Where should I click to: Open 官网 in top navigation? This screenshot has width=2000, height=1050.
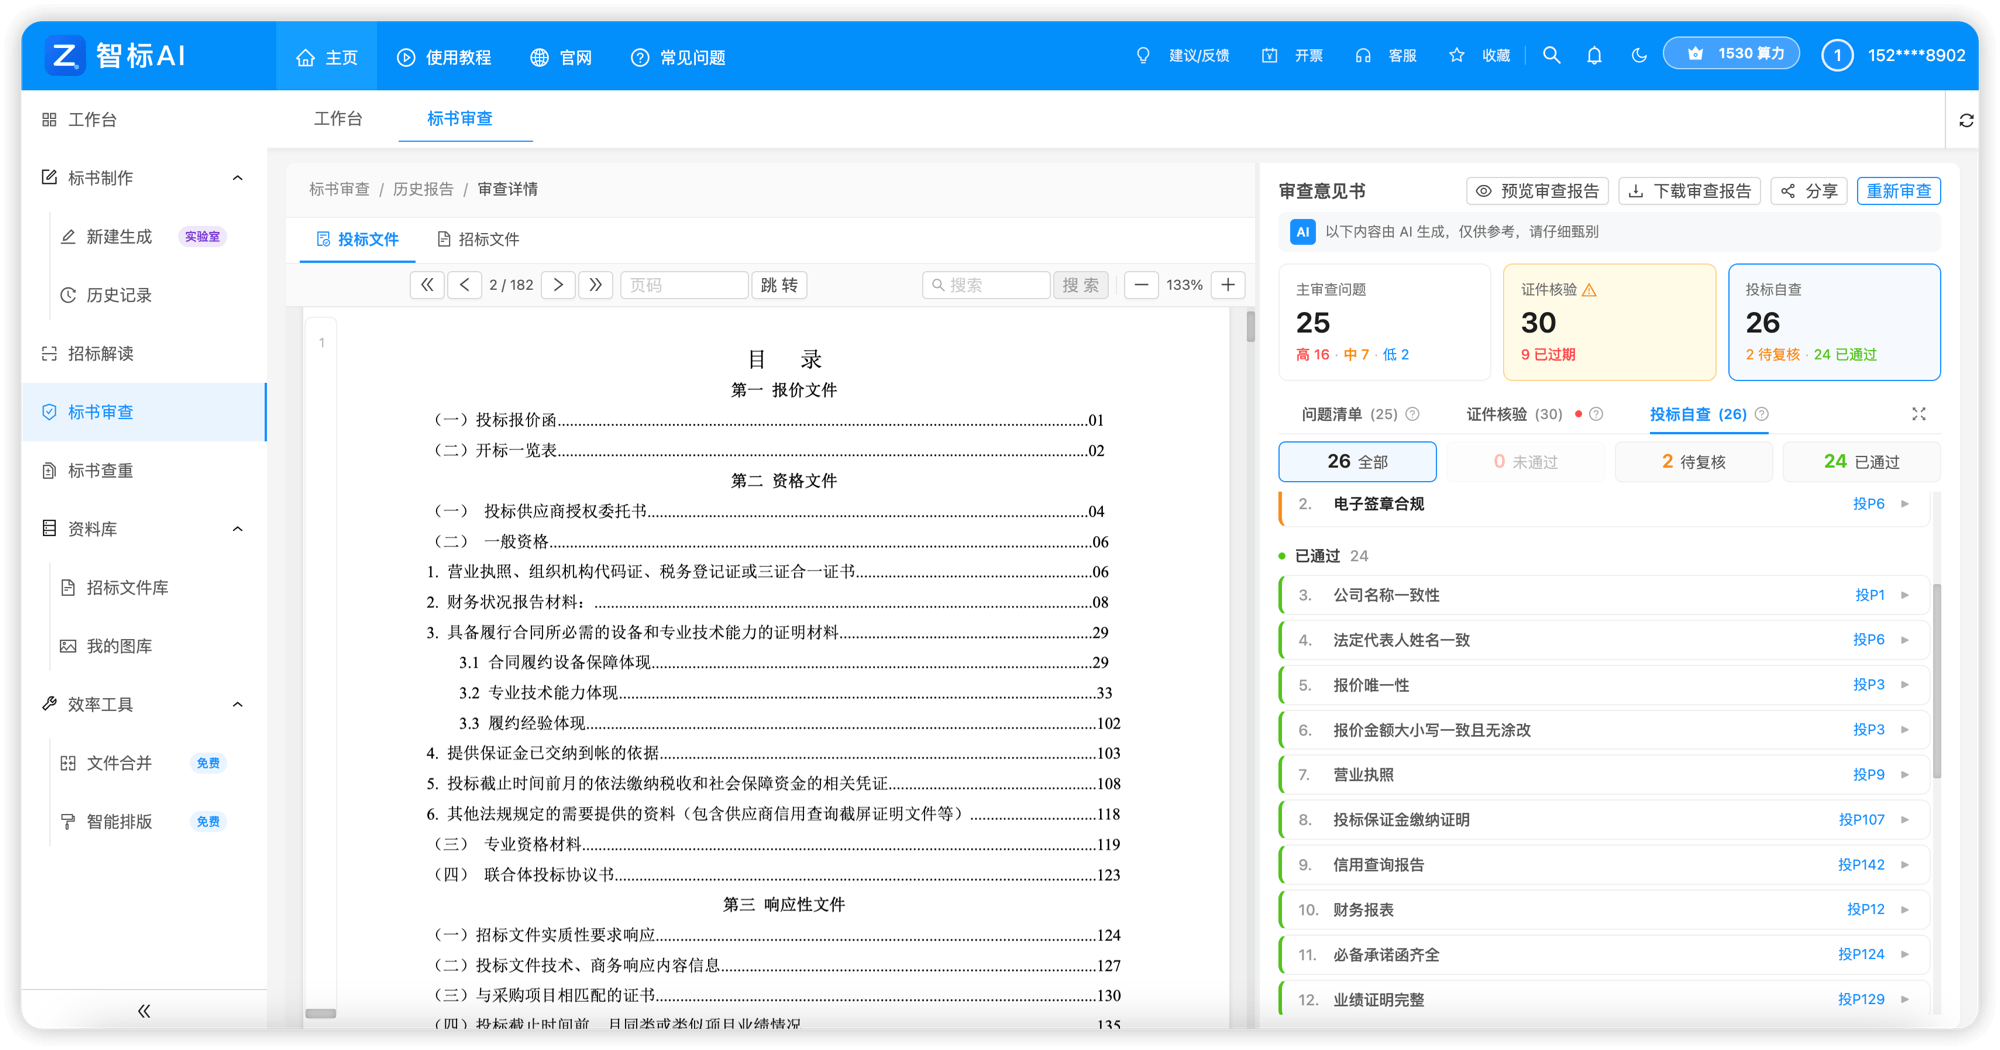[561, 57]
